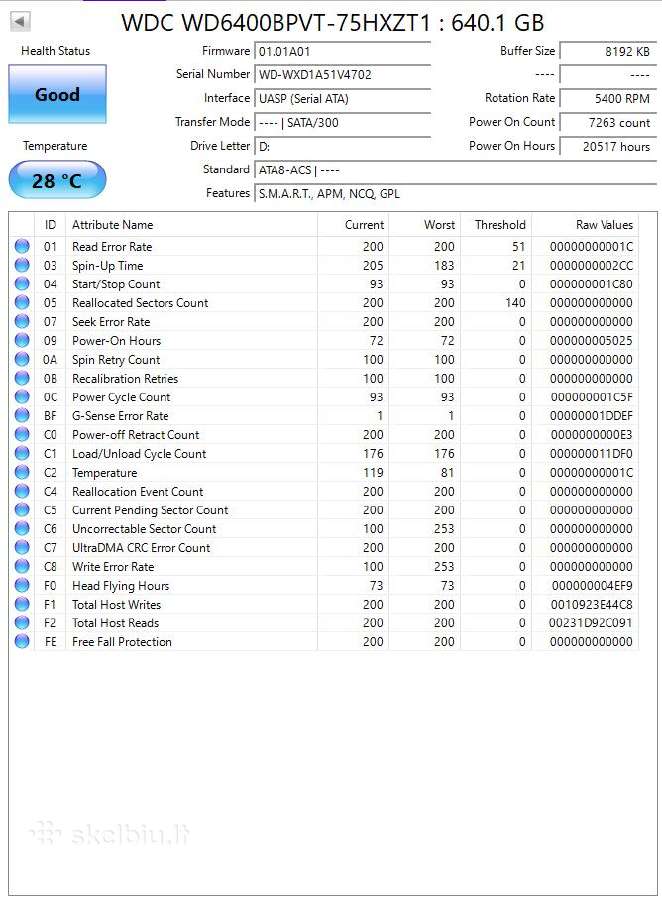This screenshot has height=900, width=662.
Task: Click the Worst column header
Action: click(x=425, y=224)
